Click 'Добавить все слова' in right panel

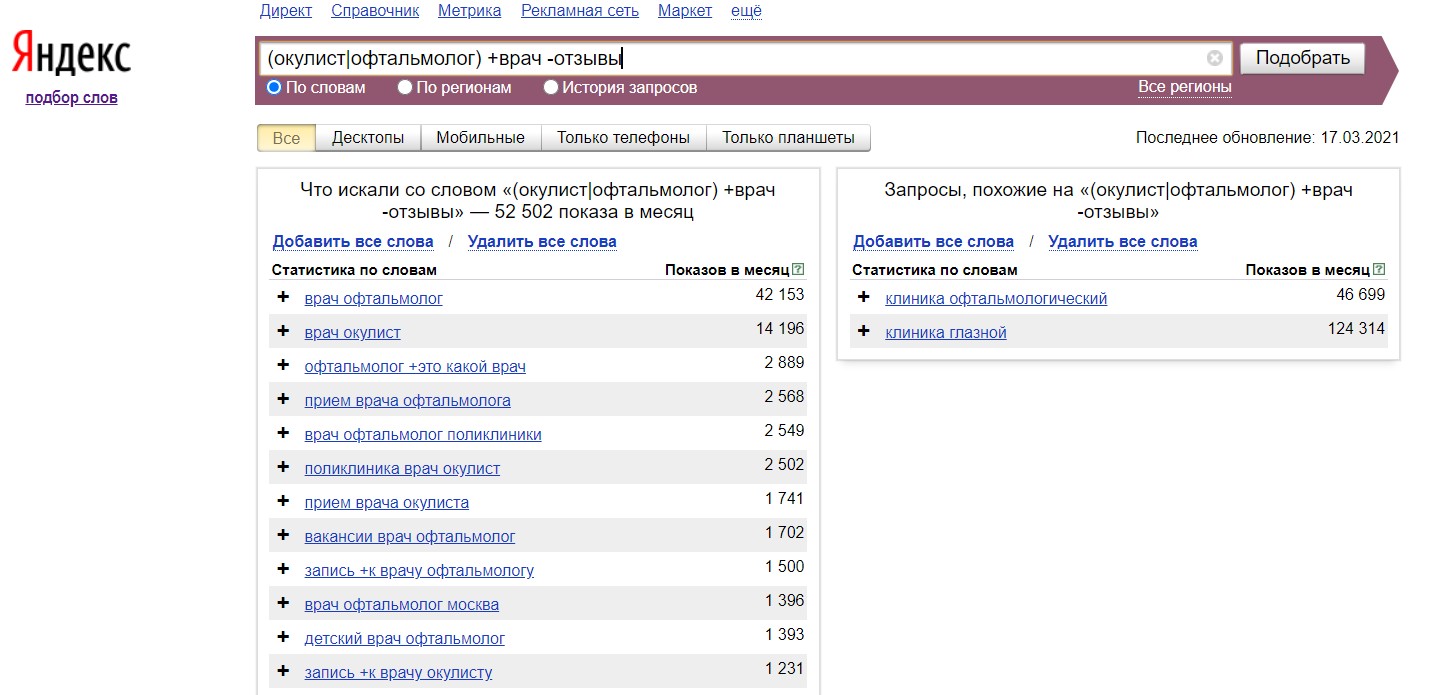pos(933,241)
